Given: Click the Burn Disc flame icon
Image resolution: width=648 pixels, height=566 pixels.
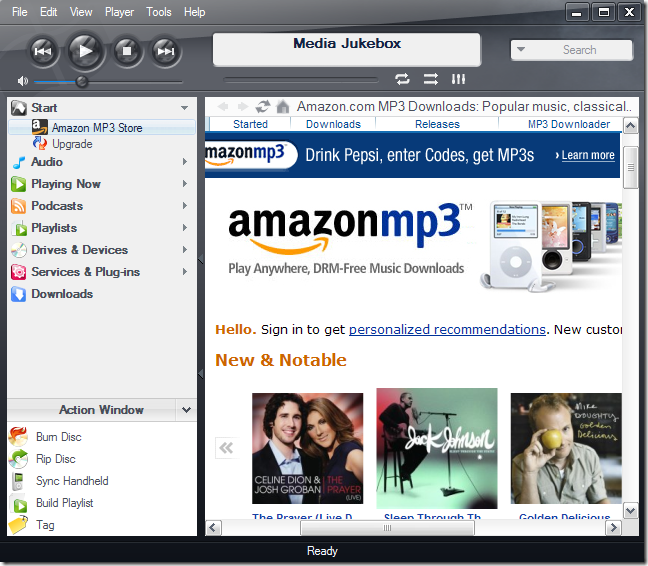Looking at the screenshot, I should tap(18, 437).
